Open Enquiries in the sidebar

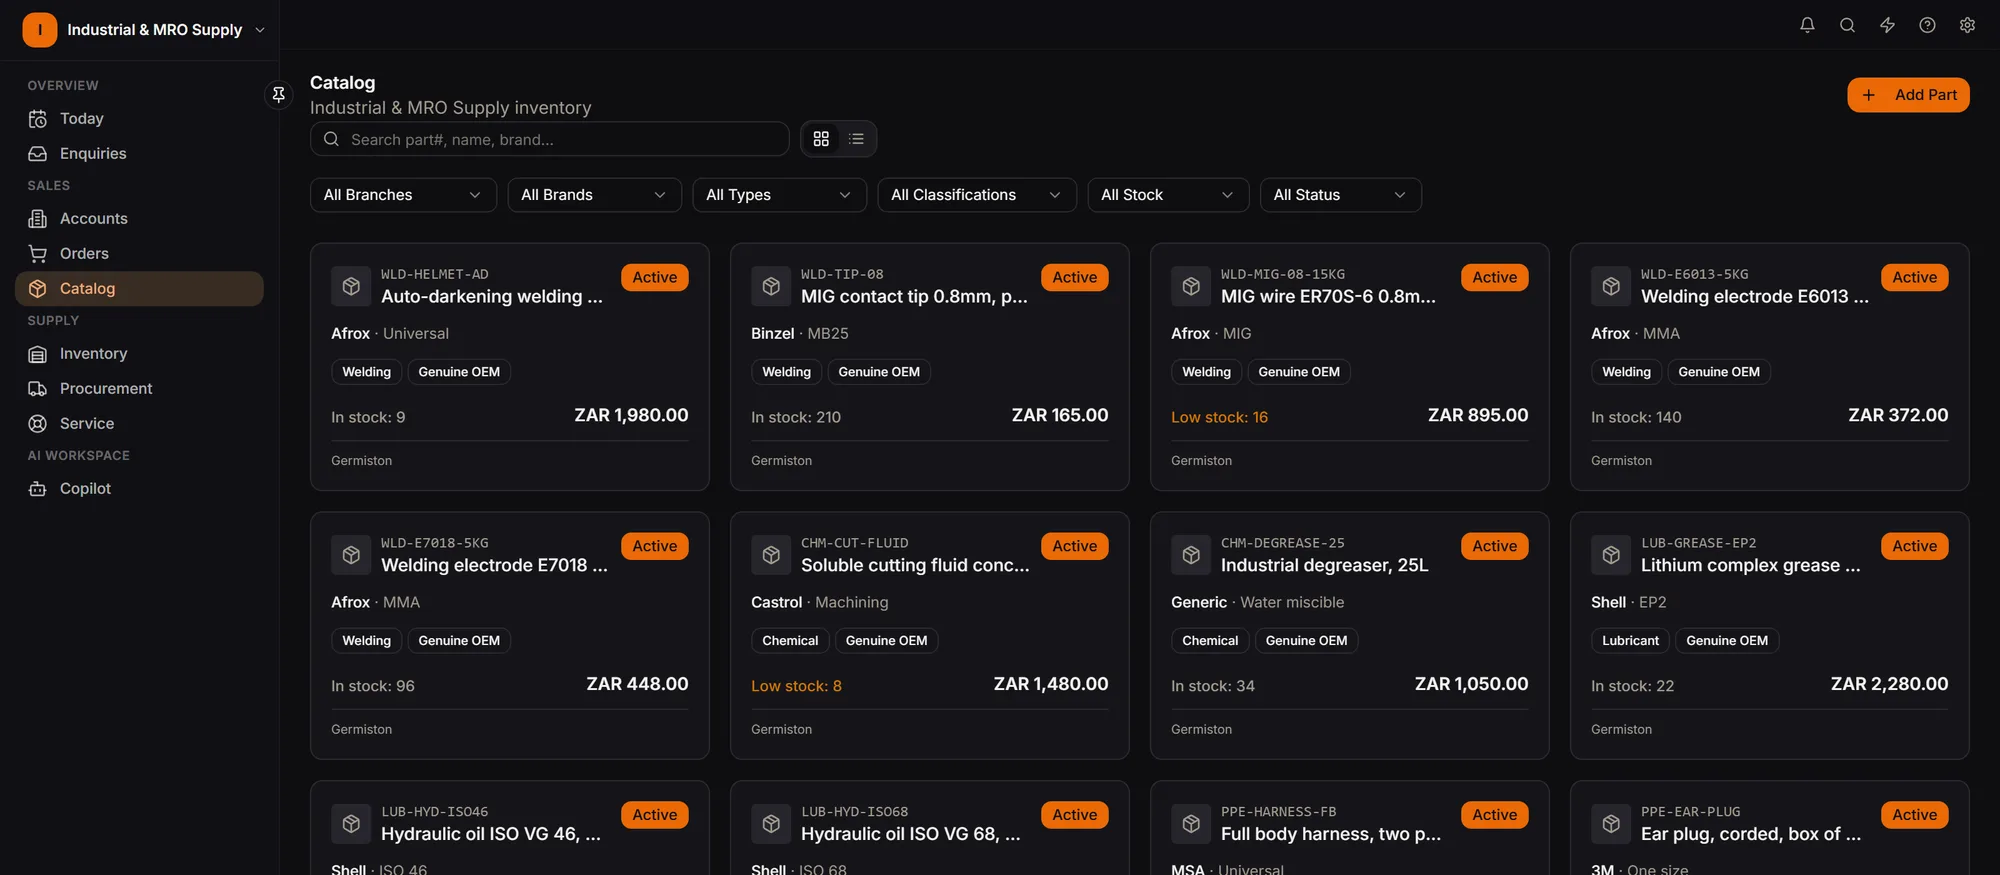pyautogui.click(x=139, y=154)
